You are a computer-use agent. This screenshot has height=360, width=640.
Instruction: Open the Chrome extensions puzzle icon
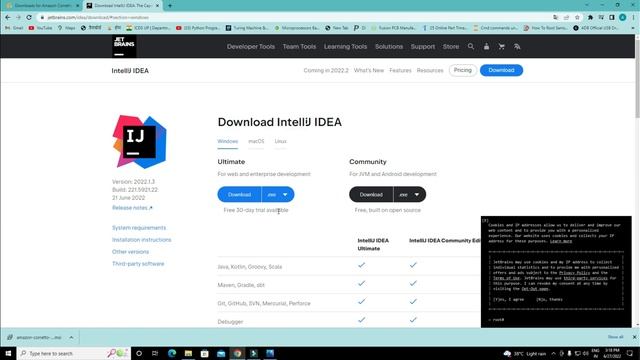[x=590, y=18]
